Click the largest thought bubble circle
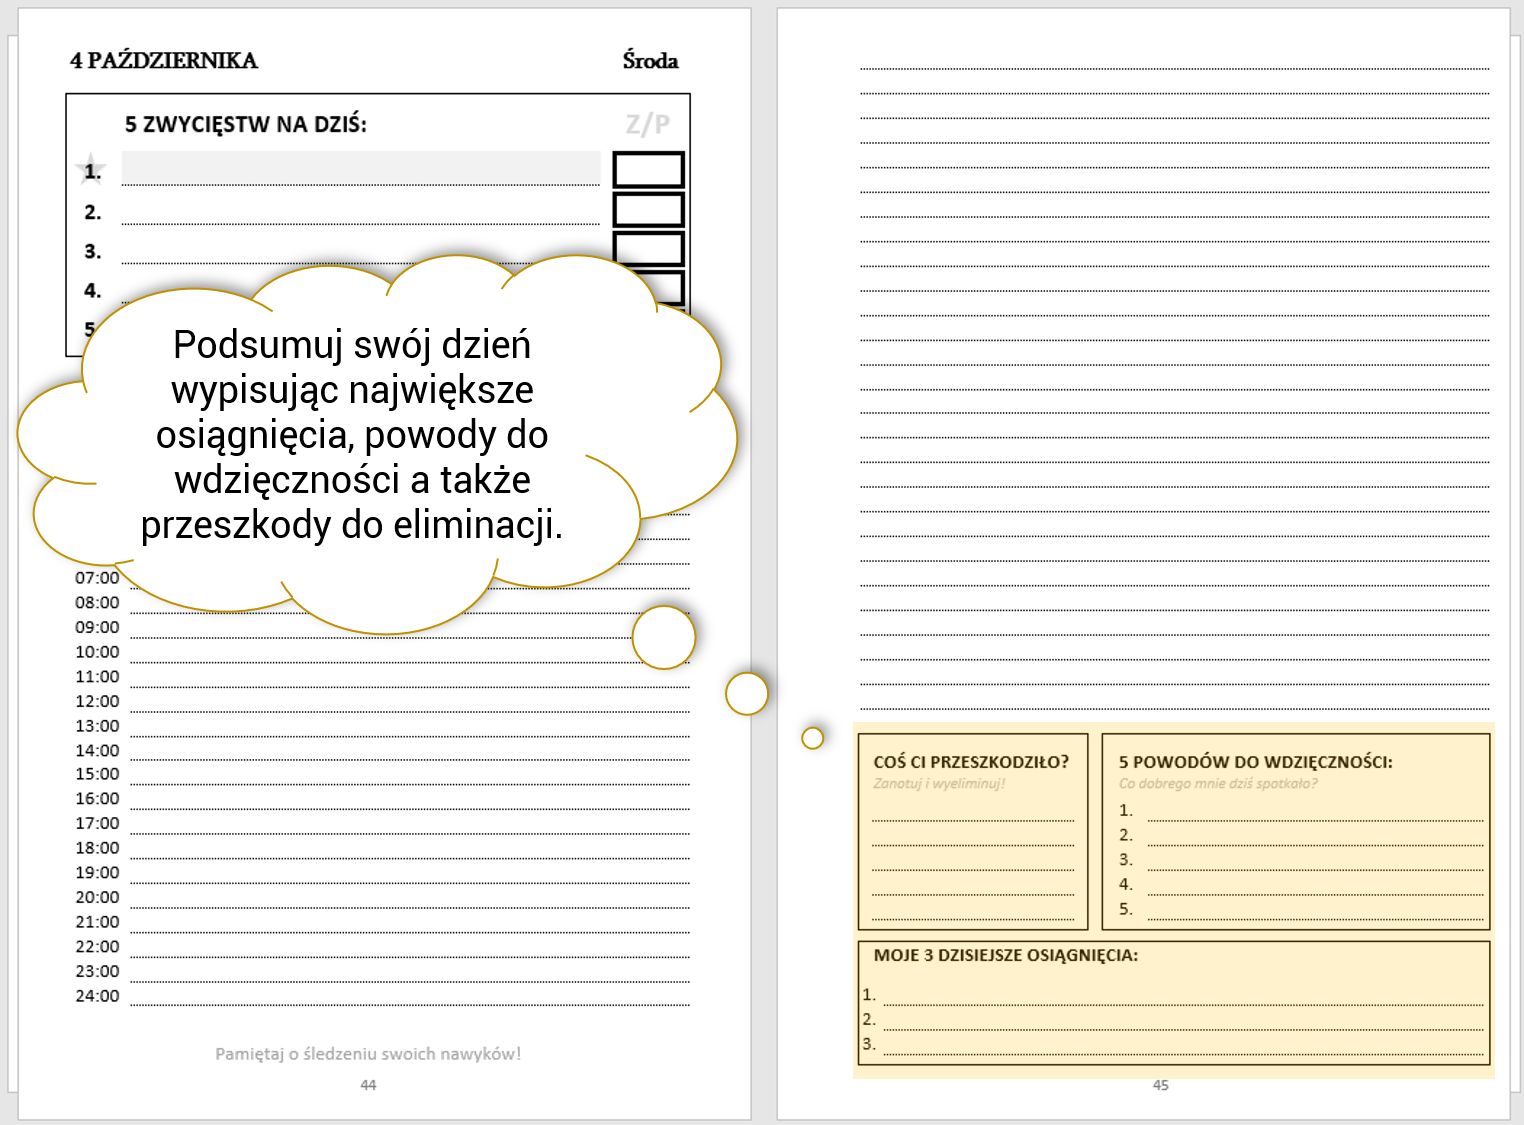This screenshot has width=1524, height=1125. [663, 637]
